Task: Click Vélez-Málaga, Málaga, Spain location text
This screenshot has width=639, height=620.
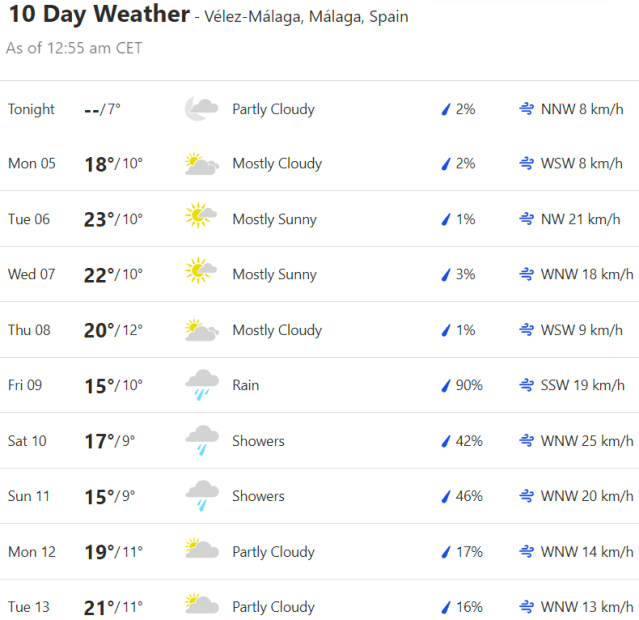Action: click(306, 18)
